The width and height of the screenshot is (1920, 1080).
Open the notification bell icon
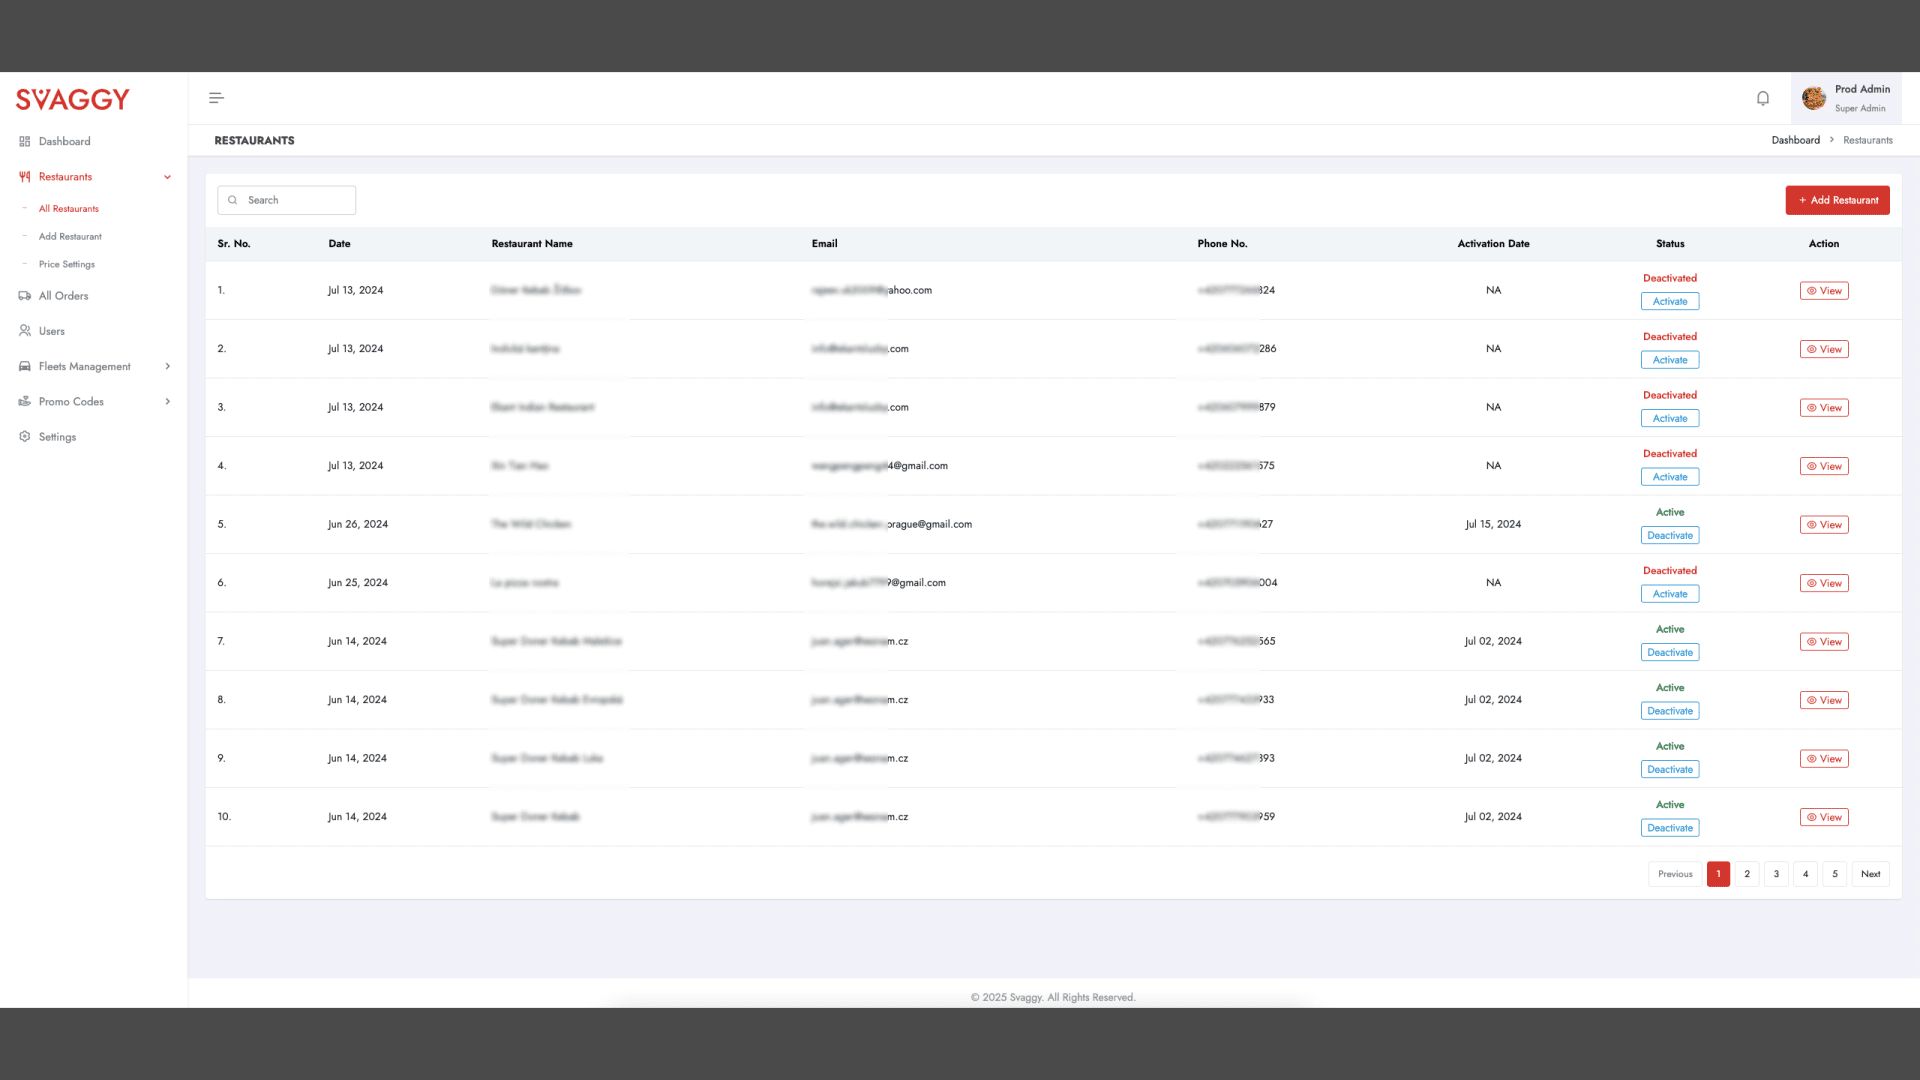click(1763, 97)
